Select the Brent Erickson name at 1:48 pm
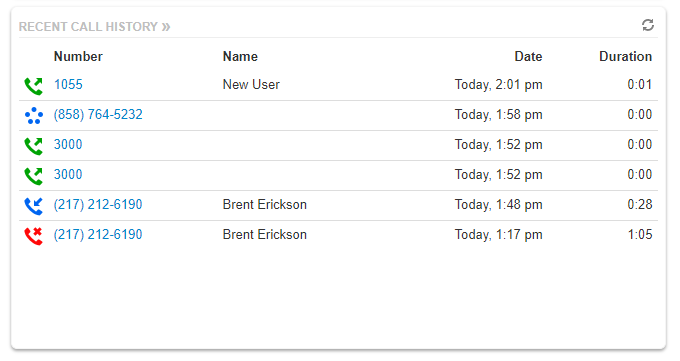The height and width of the screenshot is (361, 680). [x=265, y=204]
